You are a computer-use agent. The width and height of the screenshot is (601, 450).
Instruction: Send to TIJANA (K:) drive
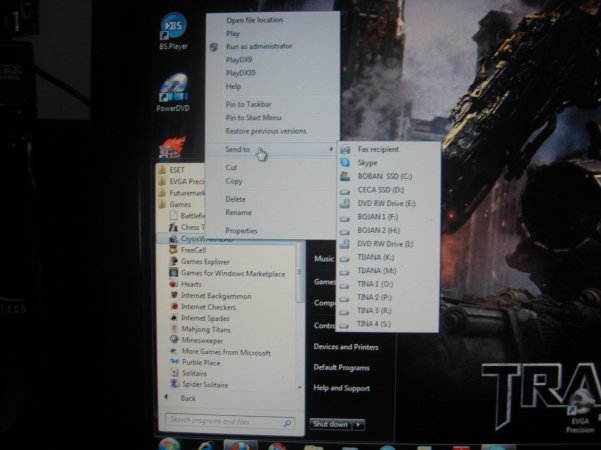point(388,257)
